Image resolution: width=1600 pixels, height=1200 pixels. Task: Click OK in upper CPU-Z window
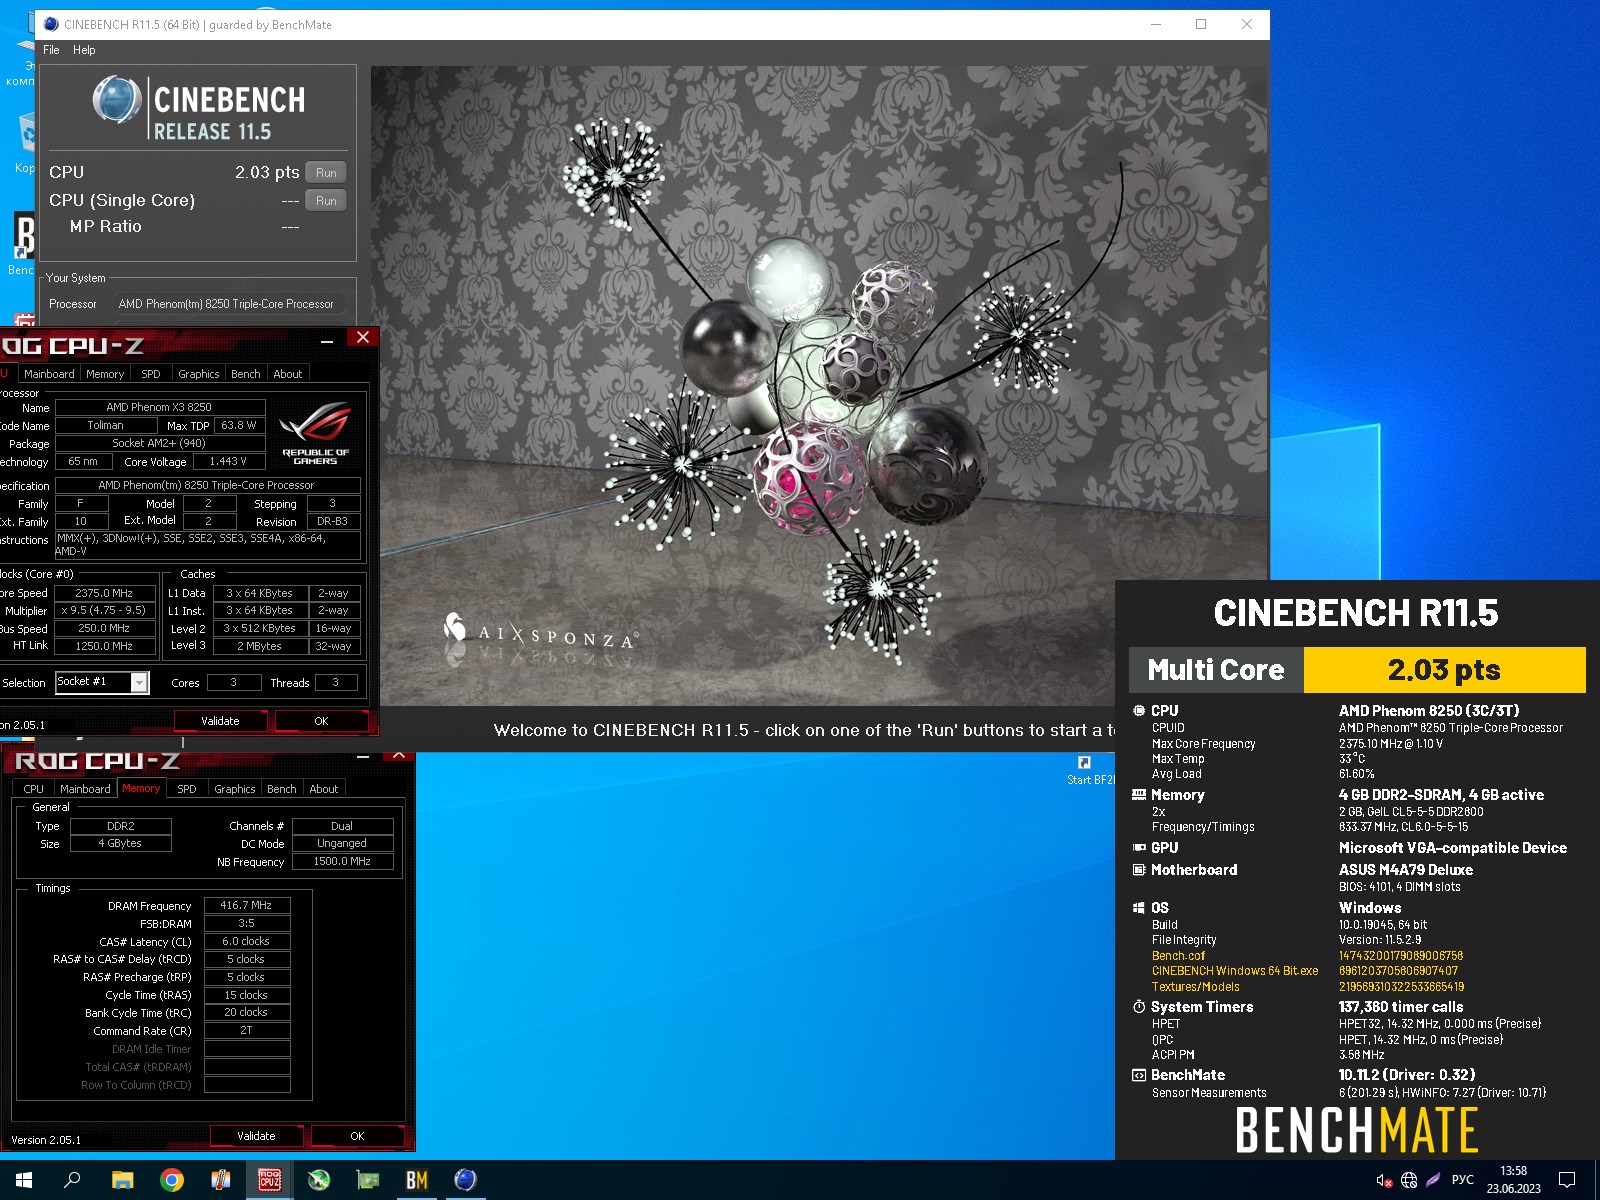[x=321, y=721]
